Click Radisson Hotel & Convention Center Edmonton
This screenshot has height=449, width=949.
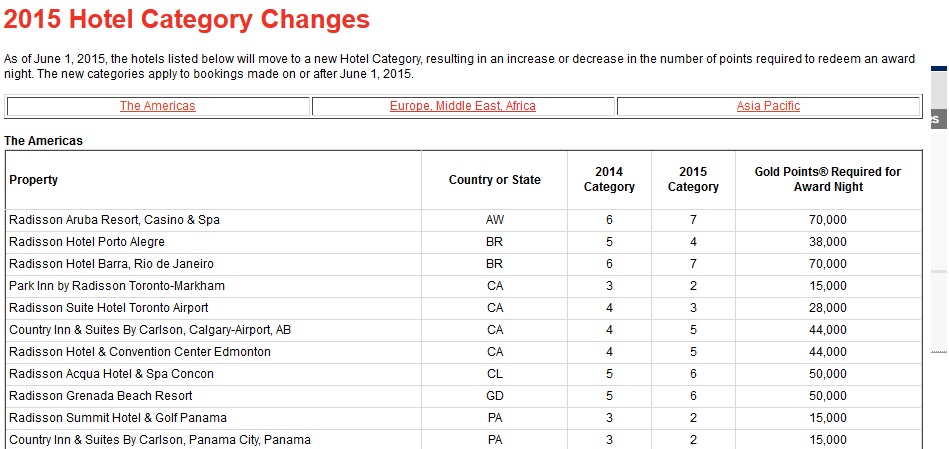[140, 352]
